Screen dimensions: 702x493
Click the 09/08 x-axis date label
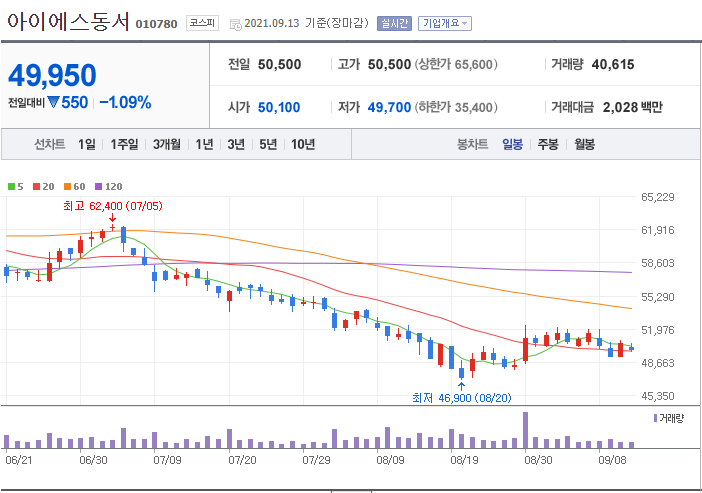[612, 460]
